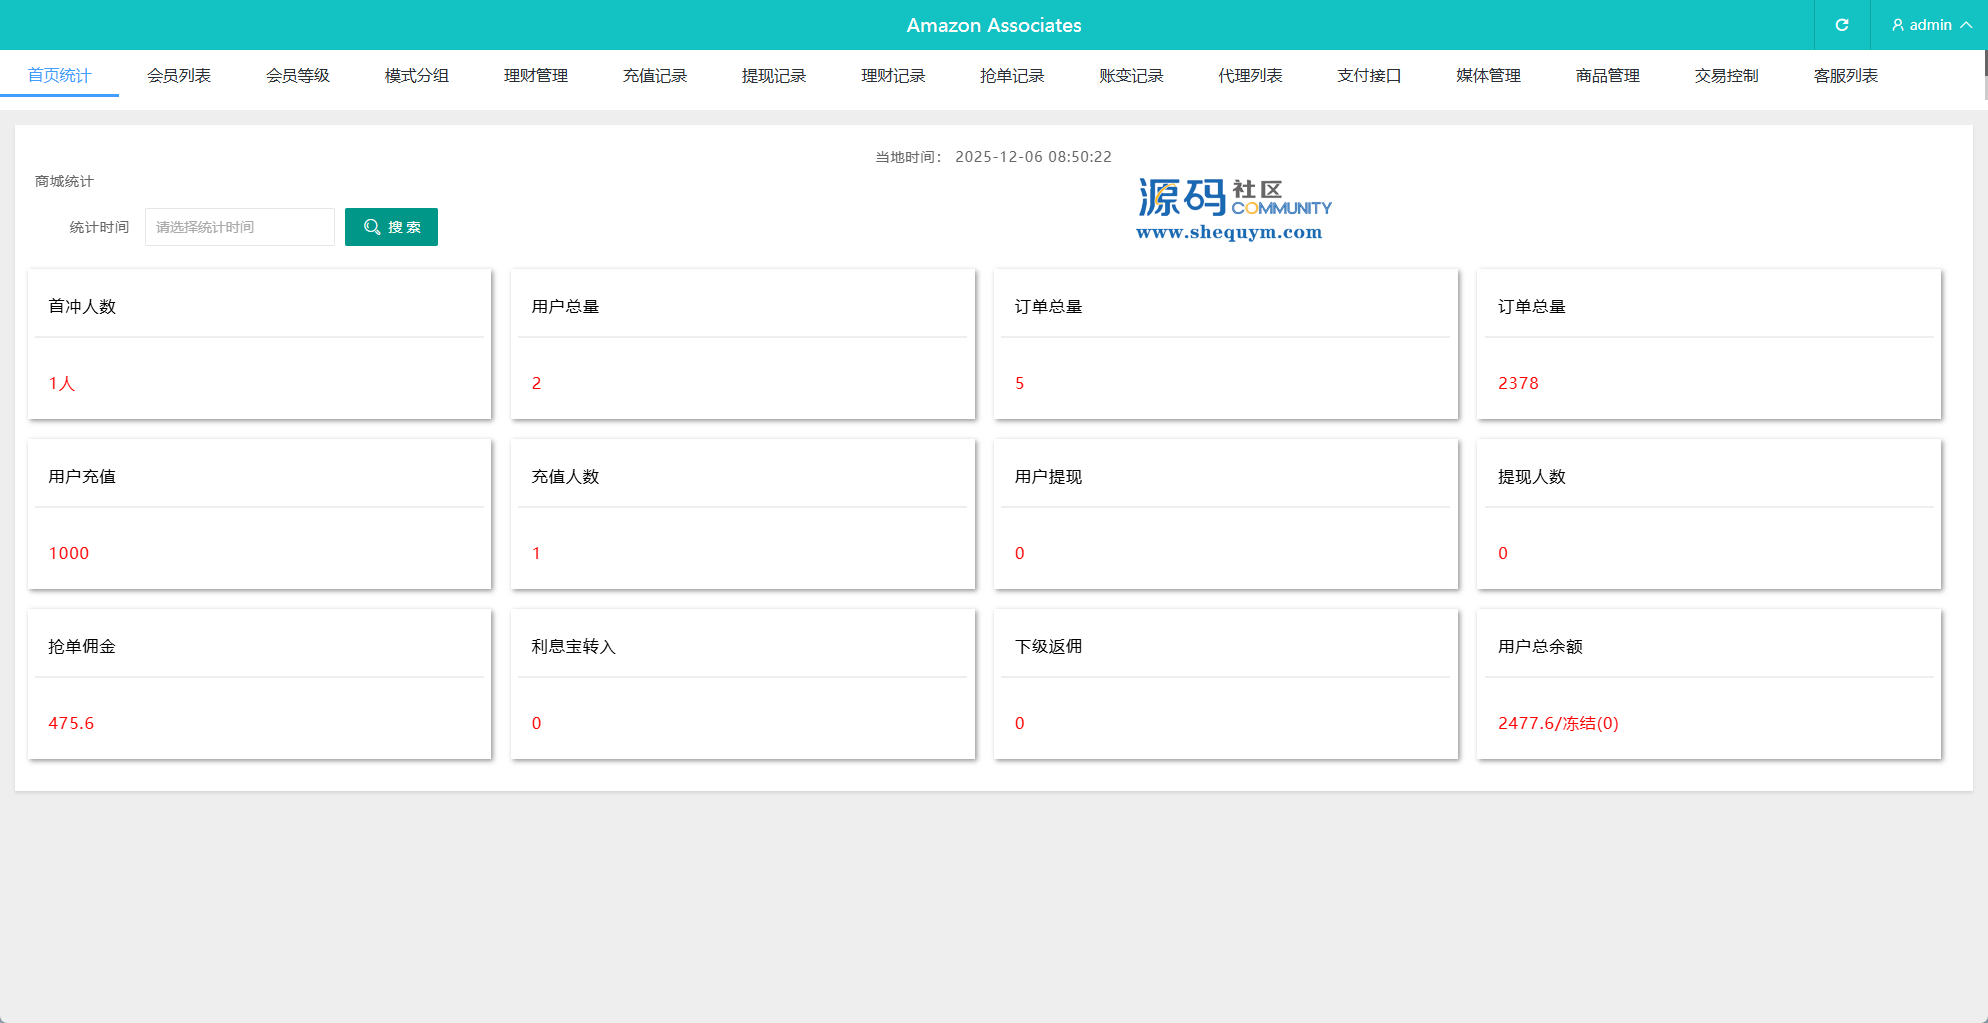Select the 客服列表 tab
Screen dimensions: 1988x1023
[1845, 76]
